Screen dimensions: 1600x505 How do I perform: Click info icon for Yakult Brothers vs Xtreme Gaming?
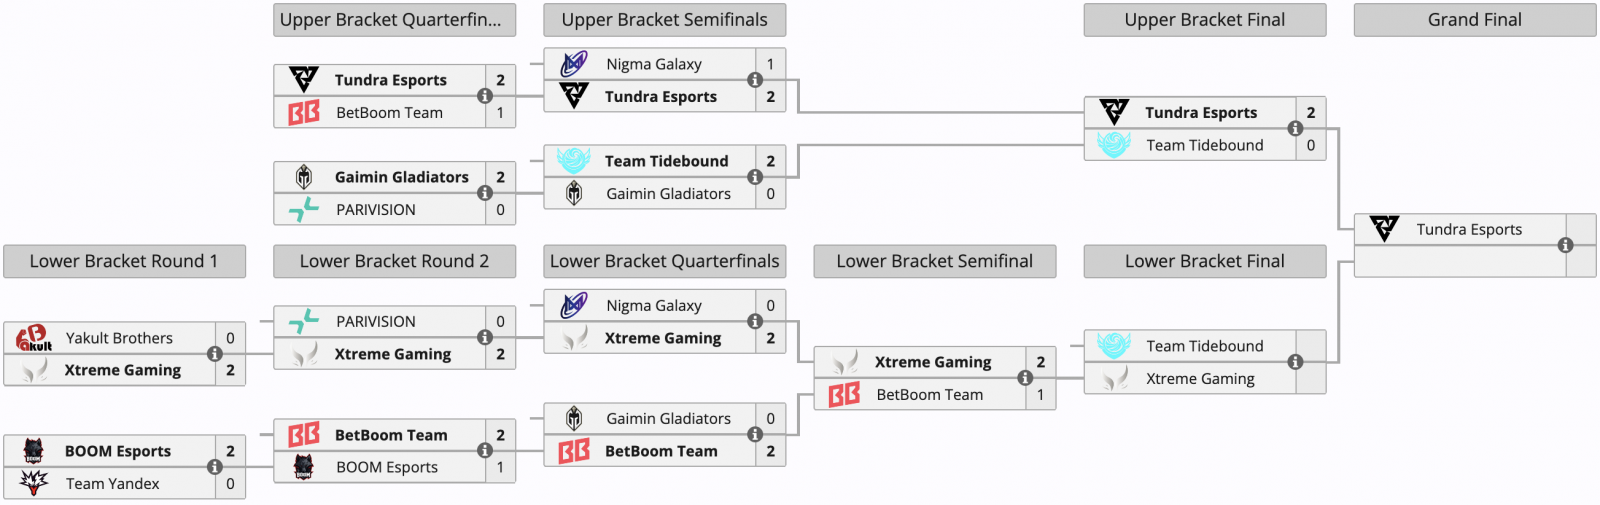click(215, 354)
